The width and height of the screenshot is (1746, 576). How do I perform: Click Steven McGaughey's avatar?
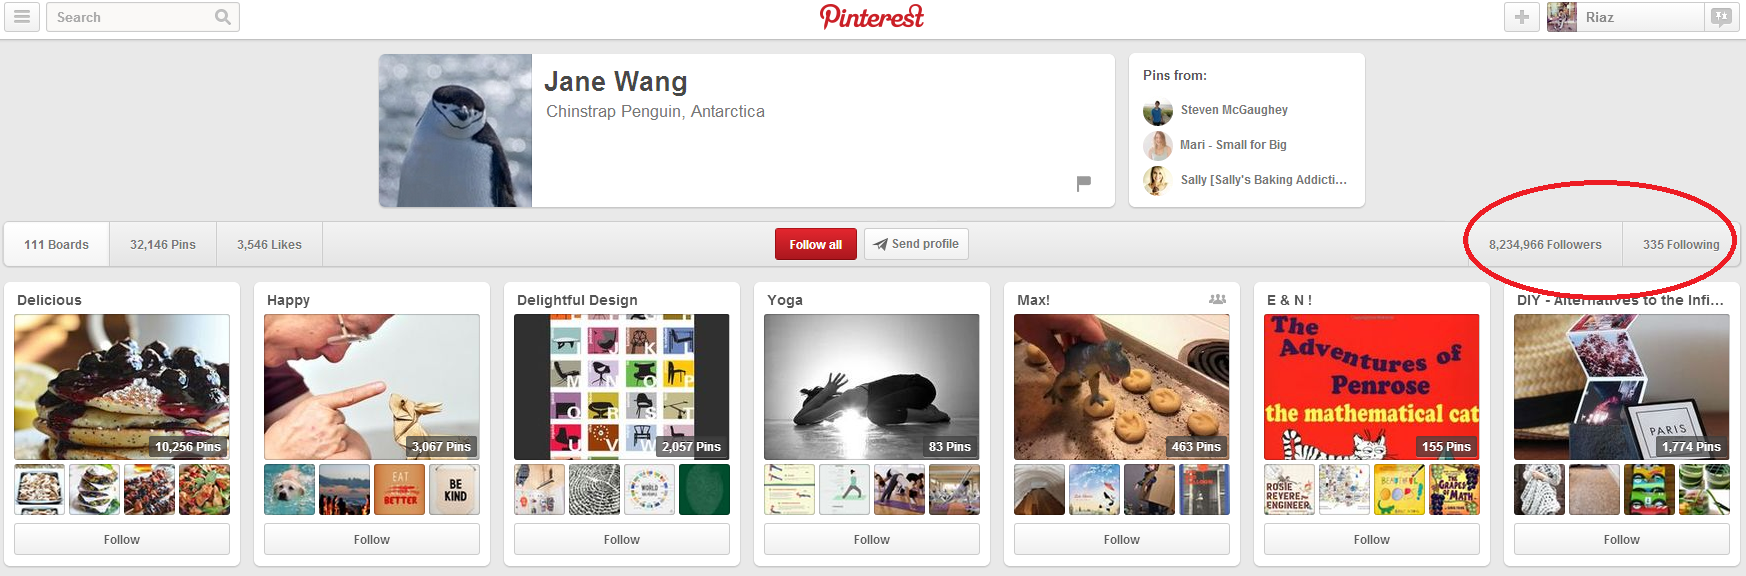pyautogui.click(x=1158, y=110)
